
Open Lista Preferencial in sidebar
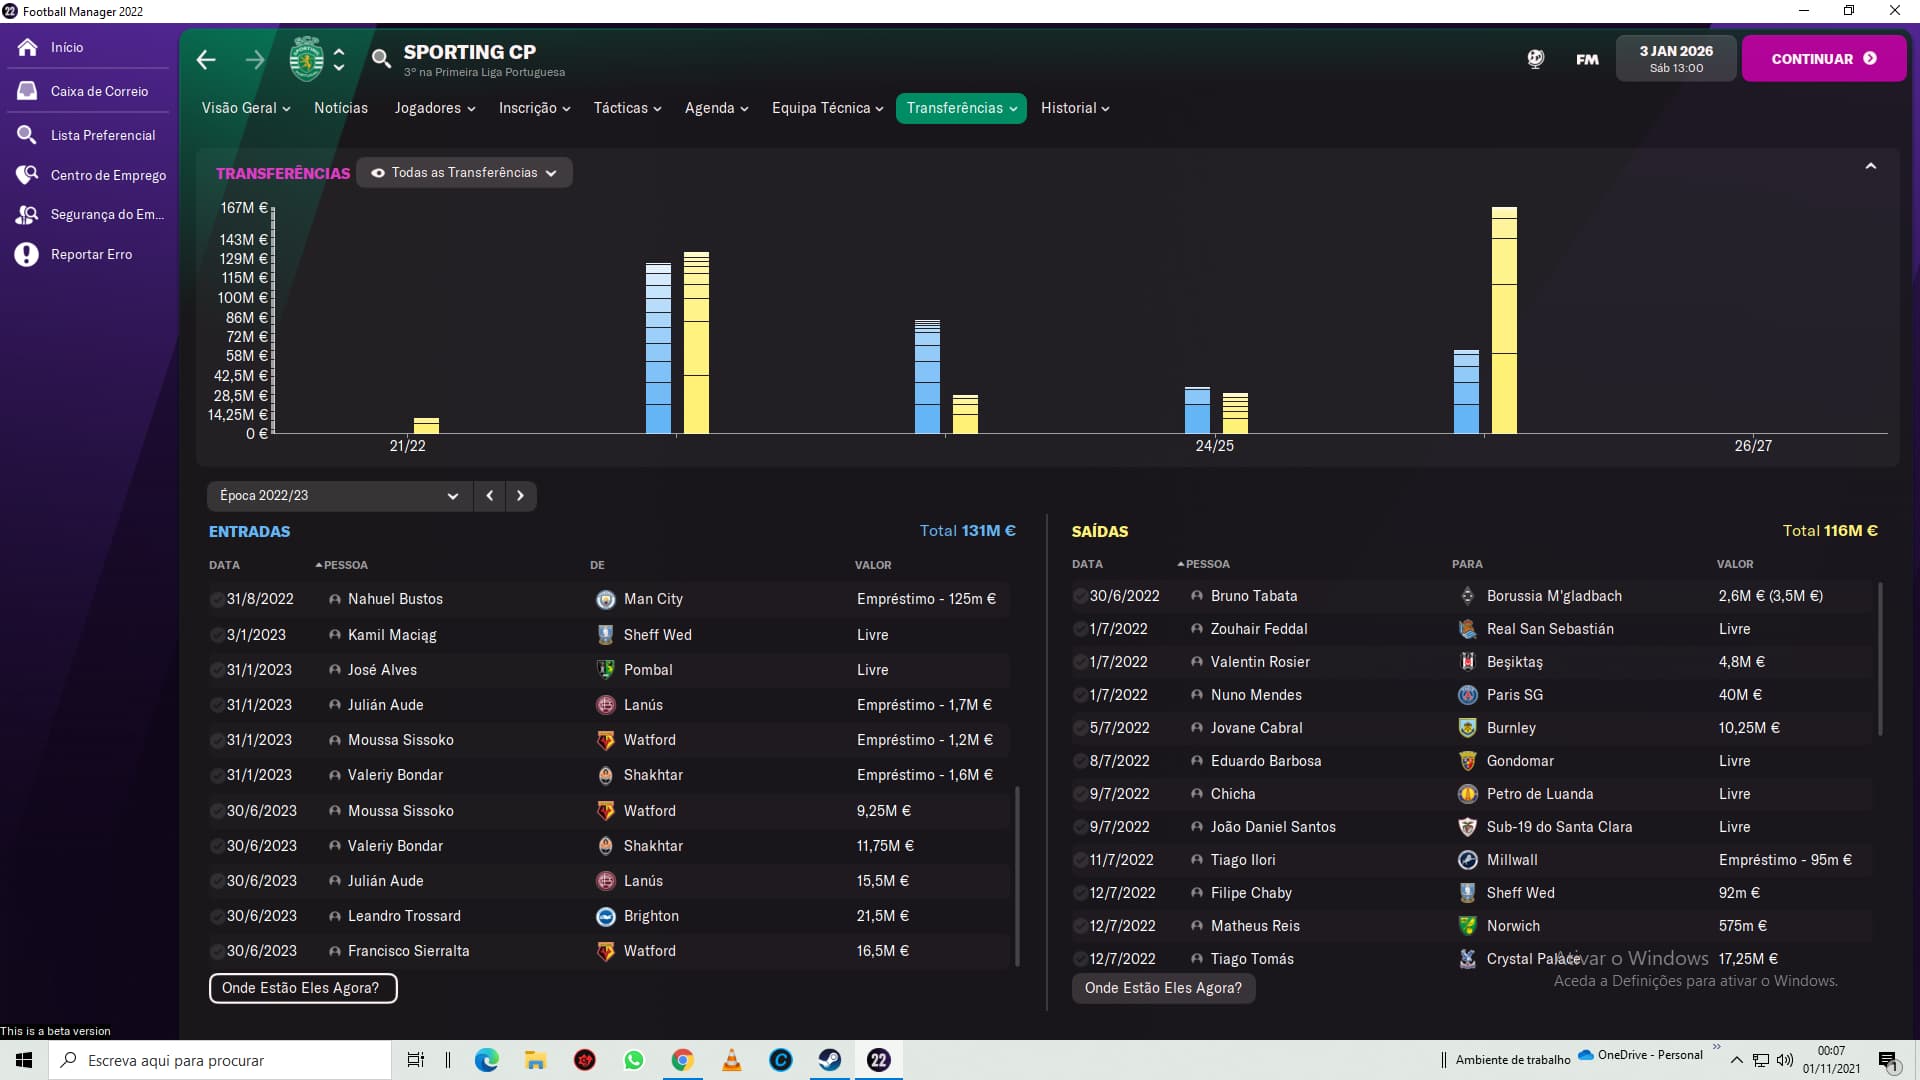tap(103, 135)
